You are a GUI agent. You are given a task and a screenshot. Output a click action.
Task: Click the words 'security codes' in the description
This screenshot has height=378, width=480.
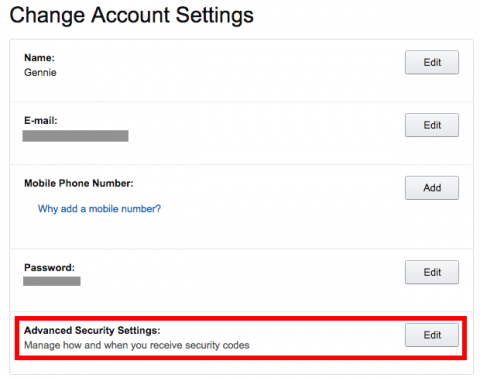point(217,345)
